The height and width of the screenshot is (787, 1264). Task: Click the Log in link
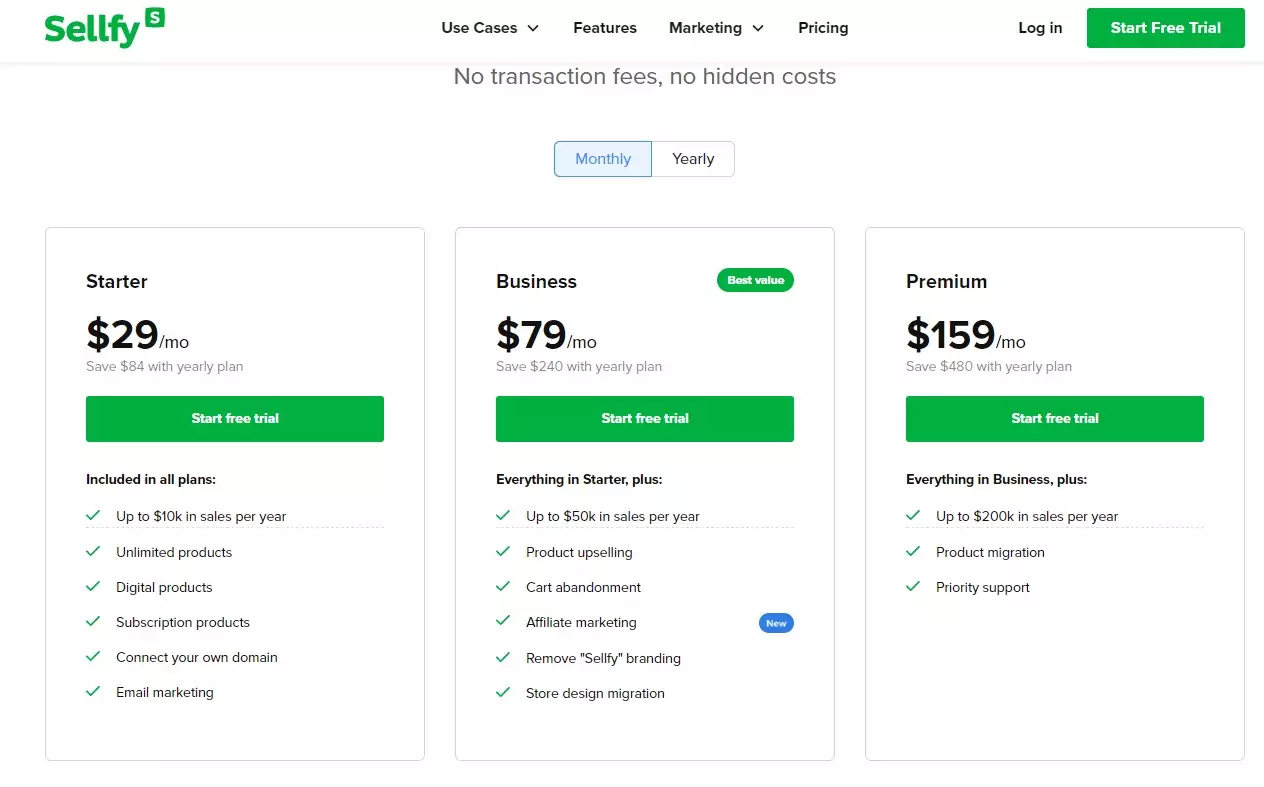(x=1040, y=28)
